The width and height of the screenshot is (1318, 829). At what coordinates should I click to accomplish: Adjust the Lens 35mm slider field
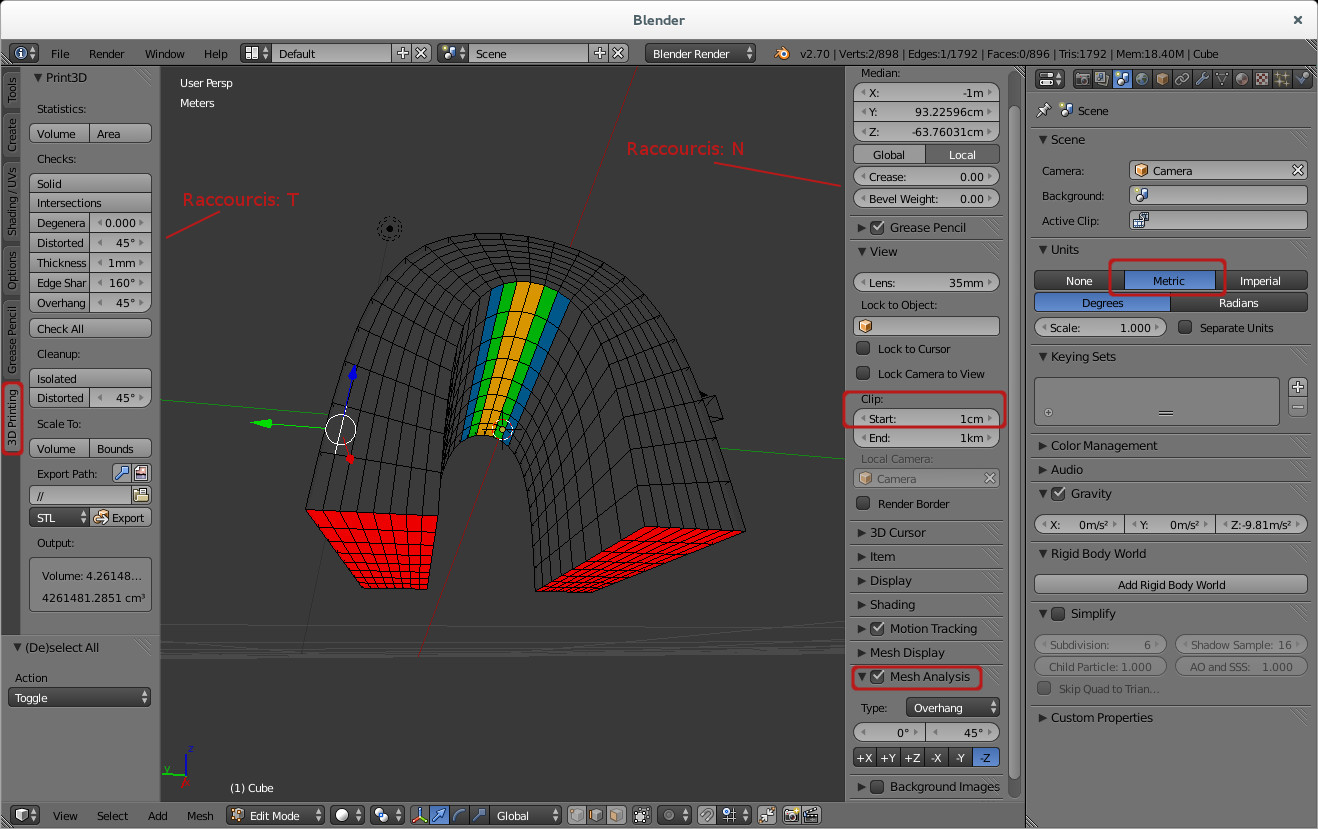926,283
